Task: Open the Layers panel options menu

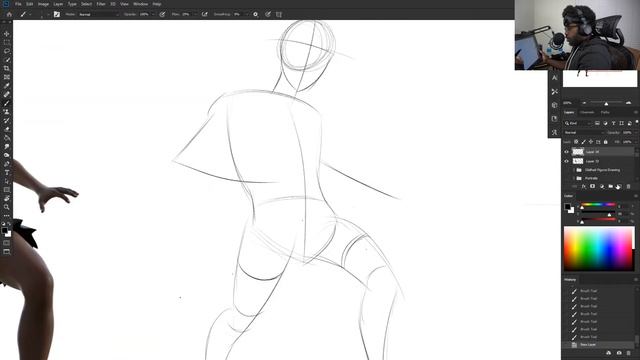Action: [x=636, y=113]
